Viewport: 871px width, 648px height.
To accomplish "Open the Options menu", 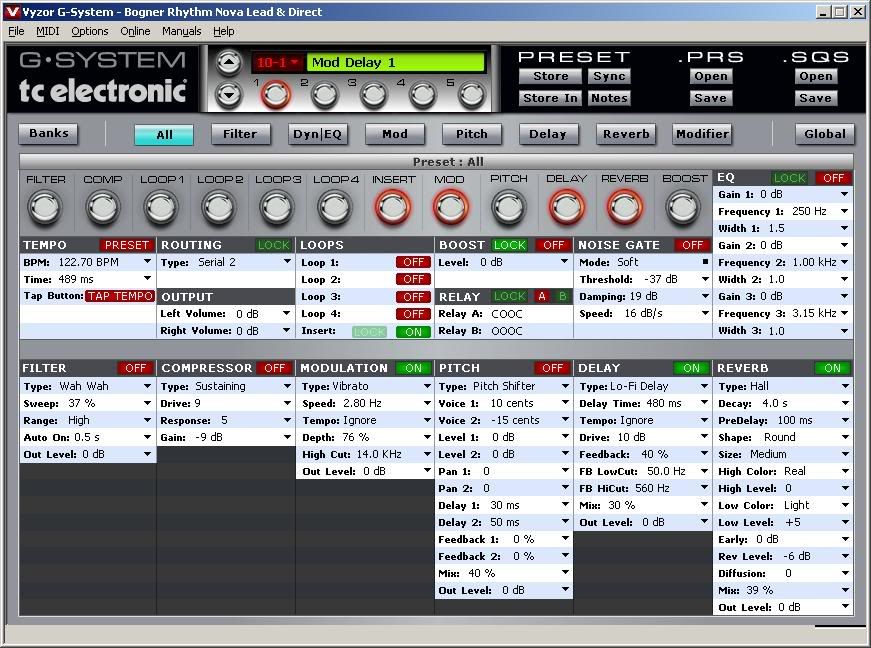I will coord(89,31).
